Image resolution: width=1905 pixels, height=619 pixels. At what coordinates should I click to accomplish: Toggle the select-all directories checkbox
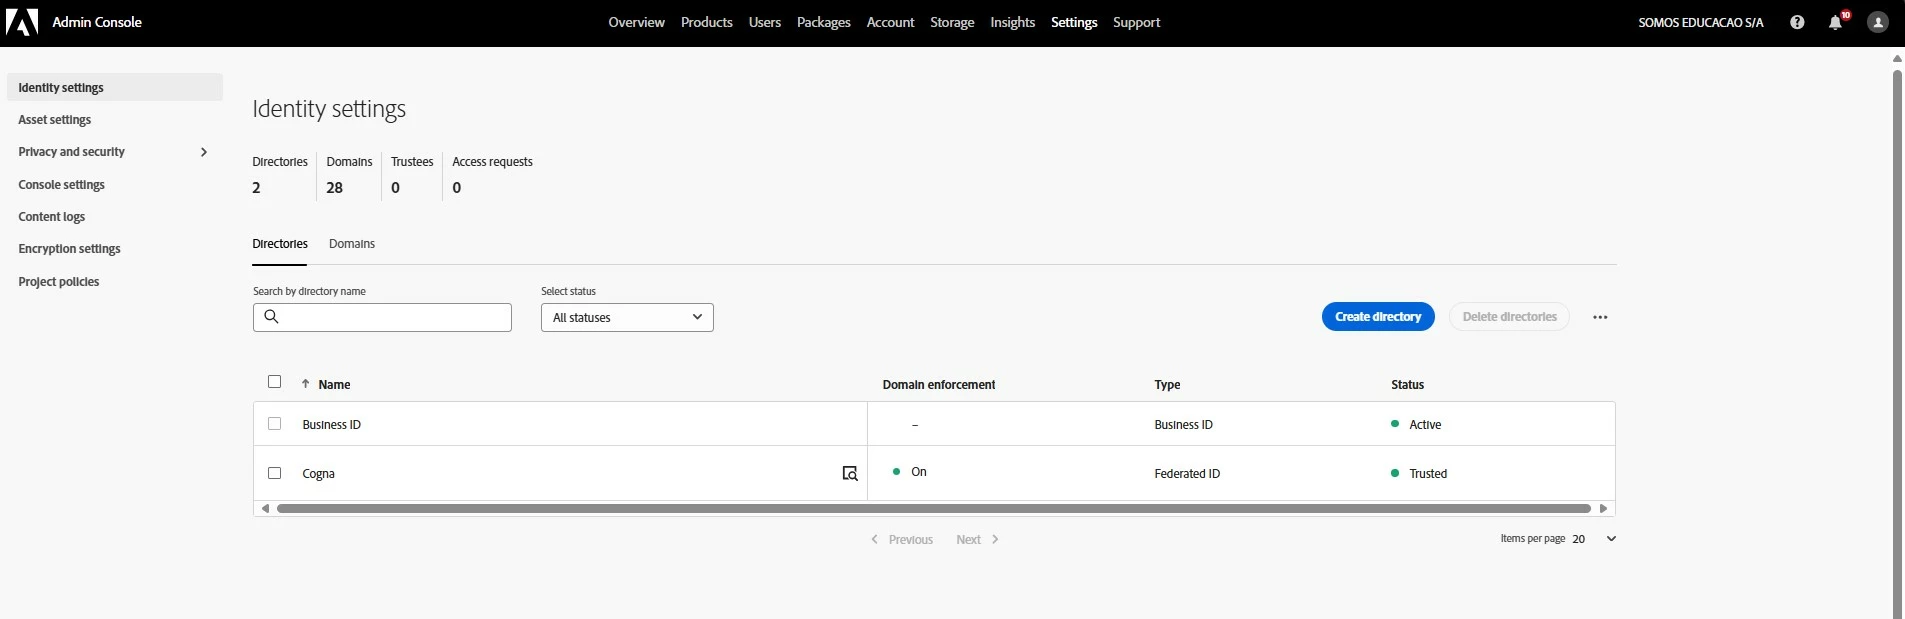[275, 382]
